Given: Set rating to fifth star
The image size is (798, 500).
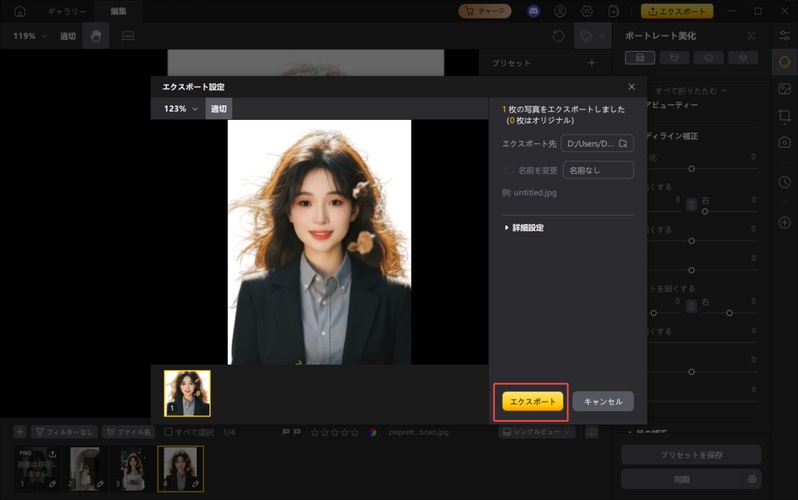Looking at the screenshot, I should [x=354, y=432].
